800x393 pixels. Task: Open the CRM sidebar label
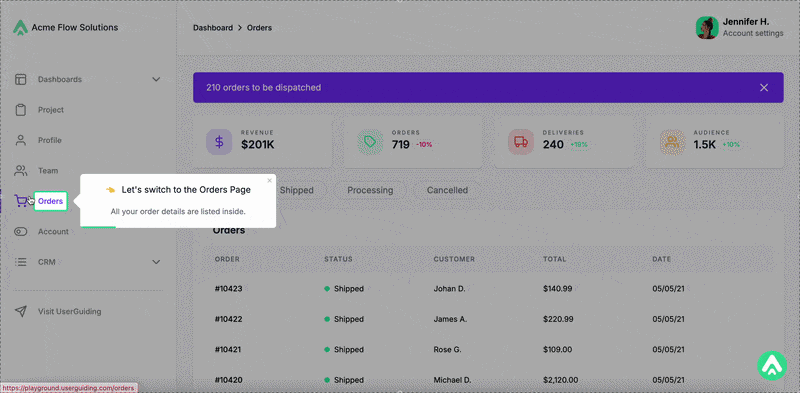(46, 262)
